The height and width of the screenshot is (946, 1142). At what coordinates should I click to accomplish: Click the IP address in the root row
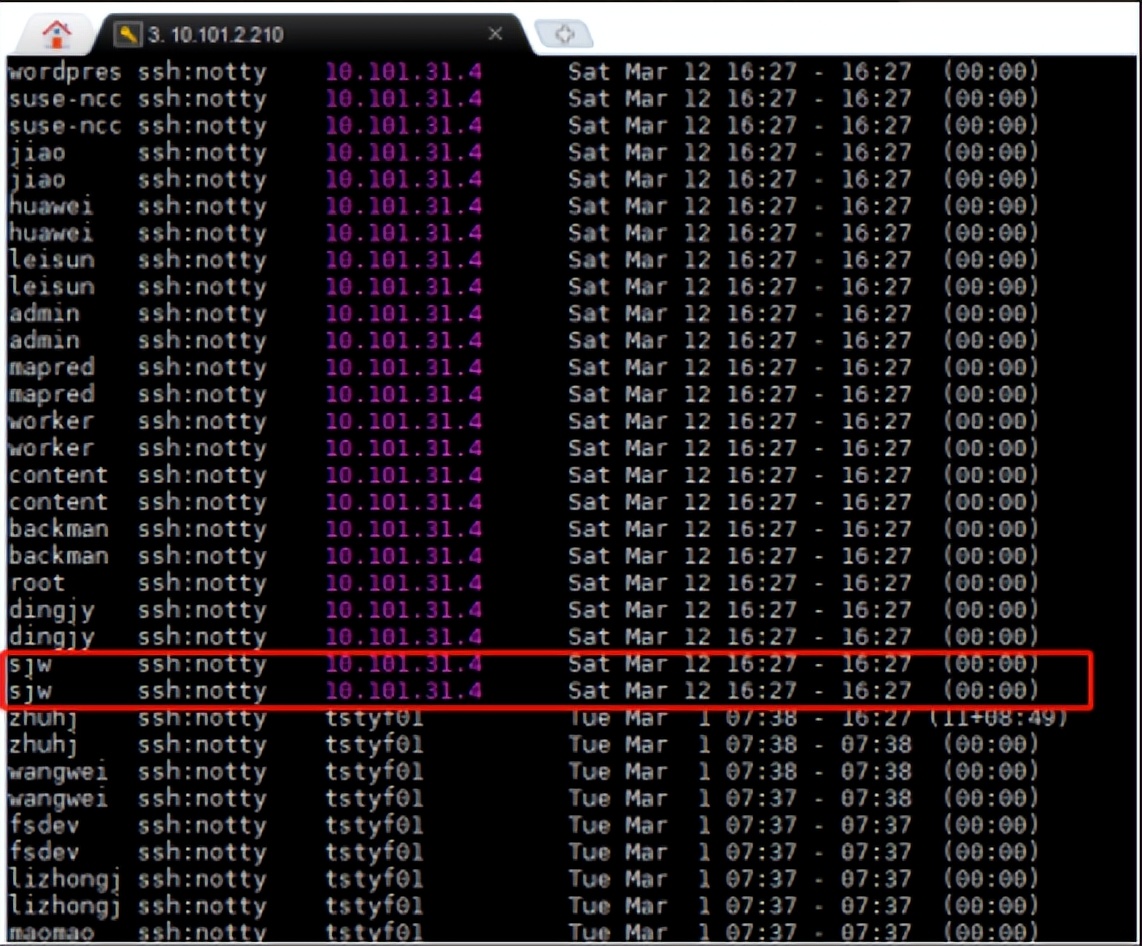pyautogui.click(x=403, y=583)
